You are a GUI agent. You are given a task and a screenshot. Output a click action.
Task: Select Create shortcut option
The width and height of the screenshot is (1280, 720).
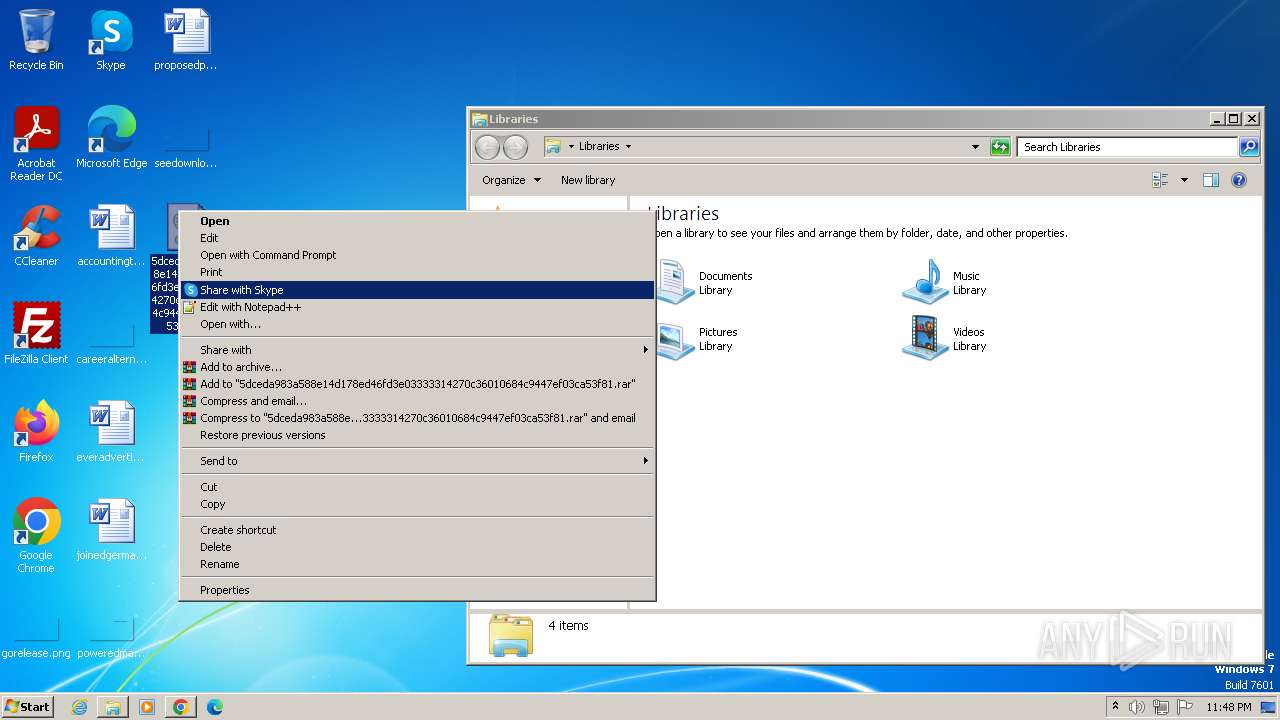[x=416, y=530]
